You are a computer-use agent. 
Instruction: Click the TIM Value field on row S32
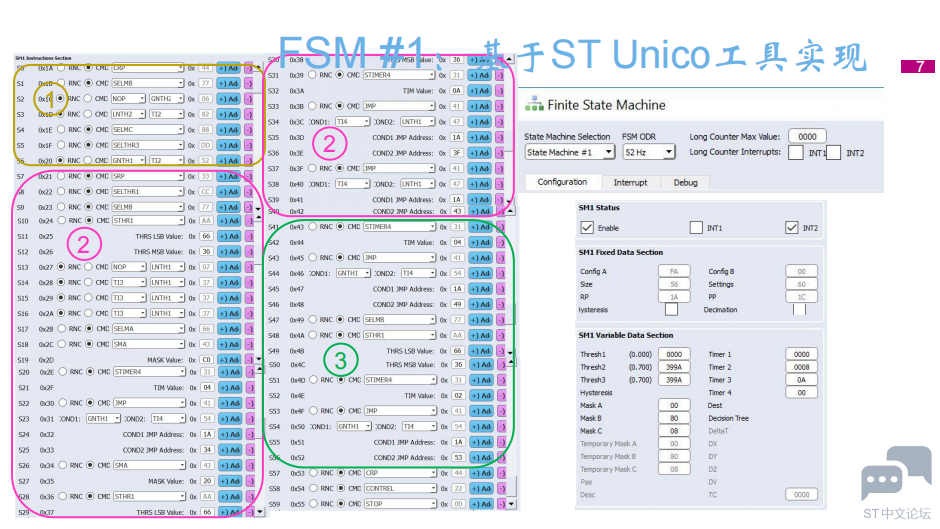click(457, 91)
